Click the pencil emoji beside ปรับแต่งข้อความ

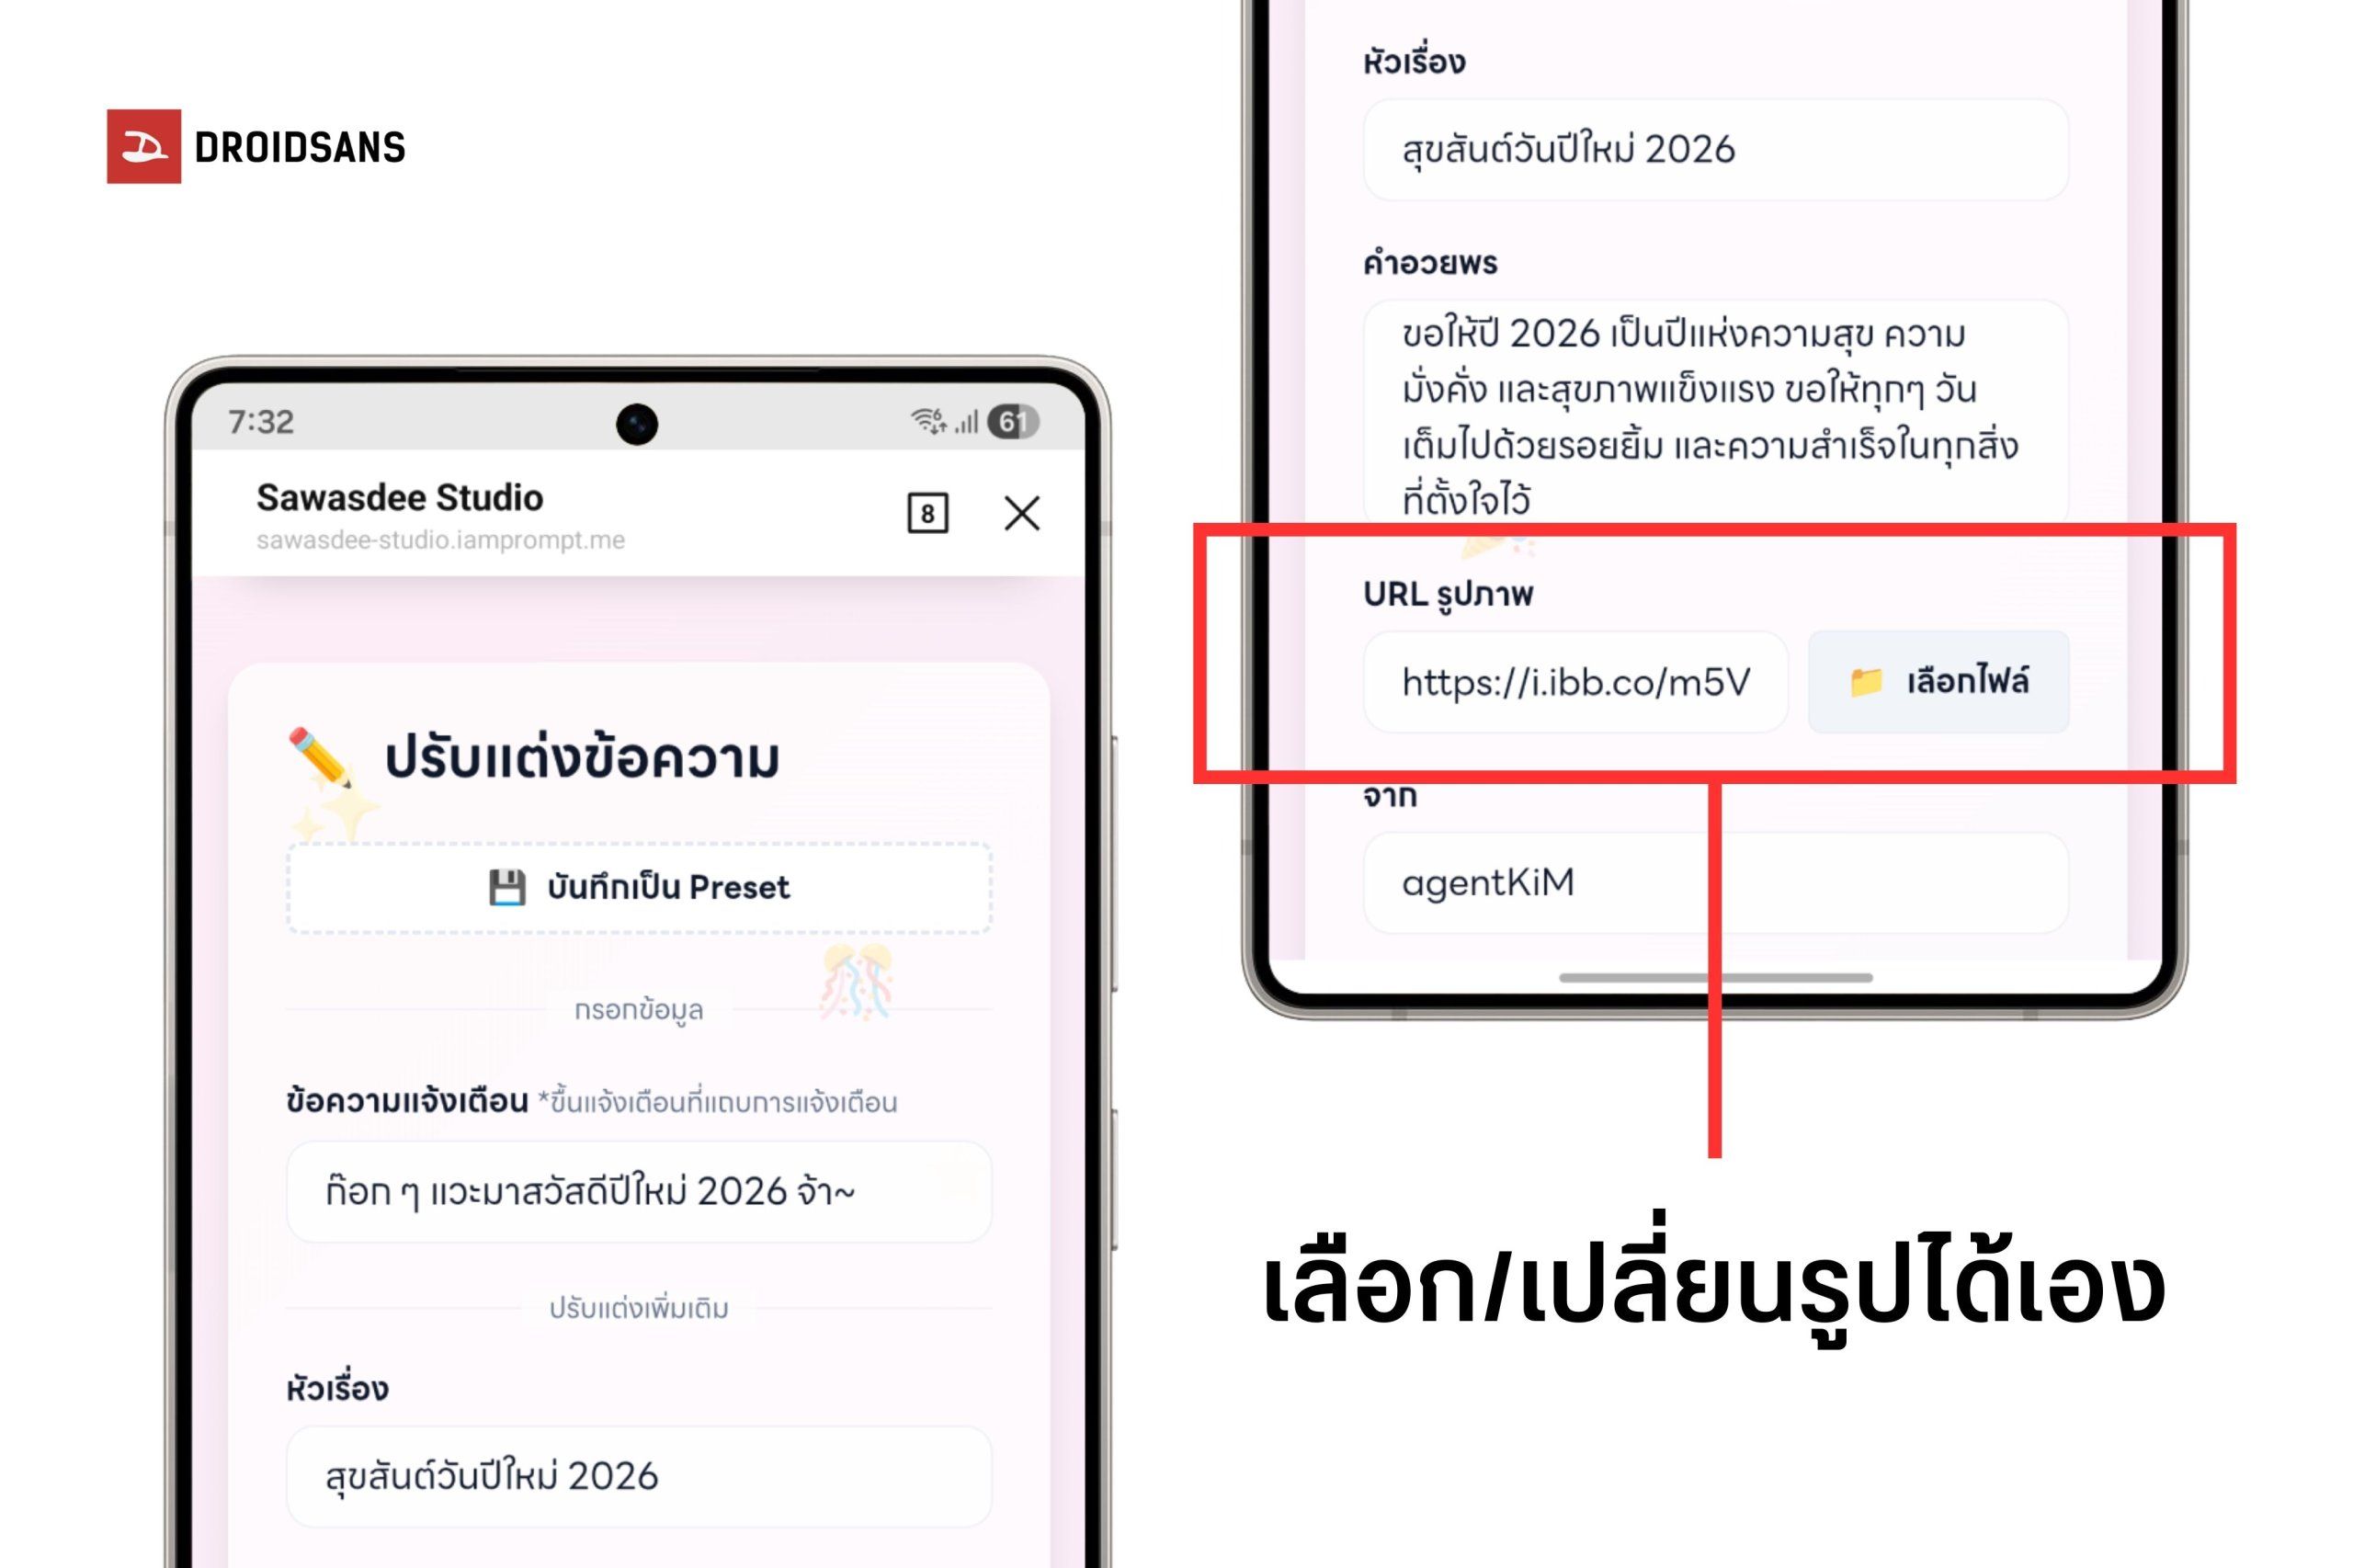(x=319, y=757)
